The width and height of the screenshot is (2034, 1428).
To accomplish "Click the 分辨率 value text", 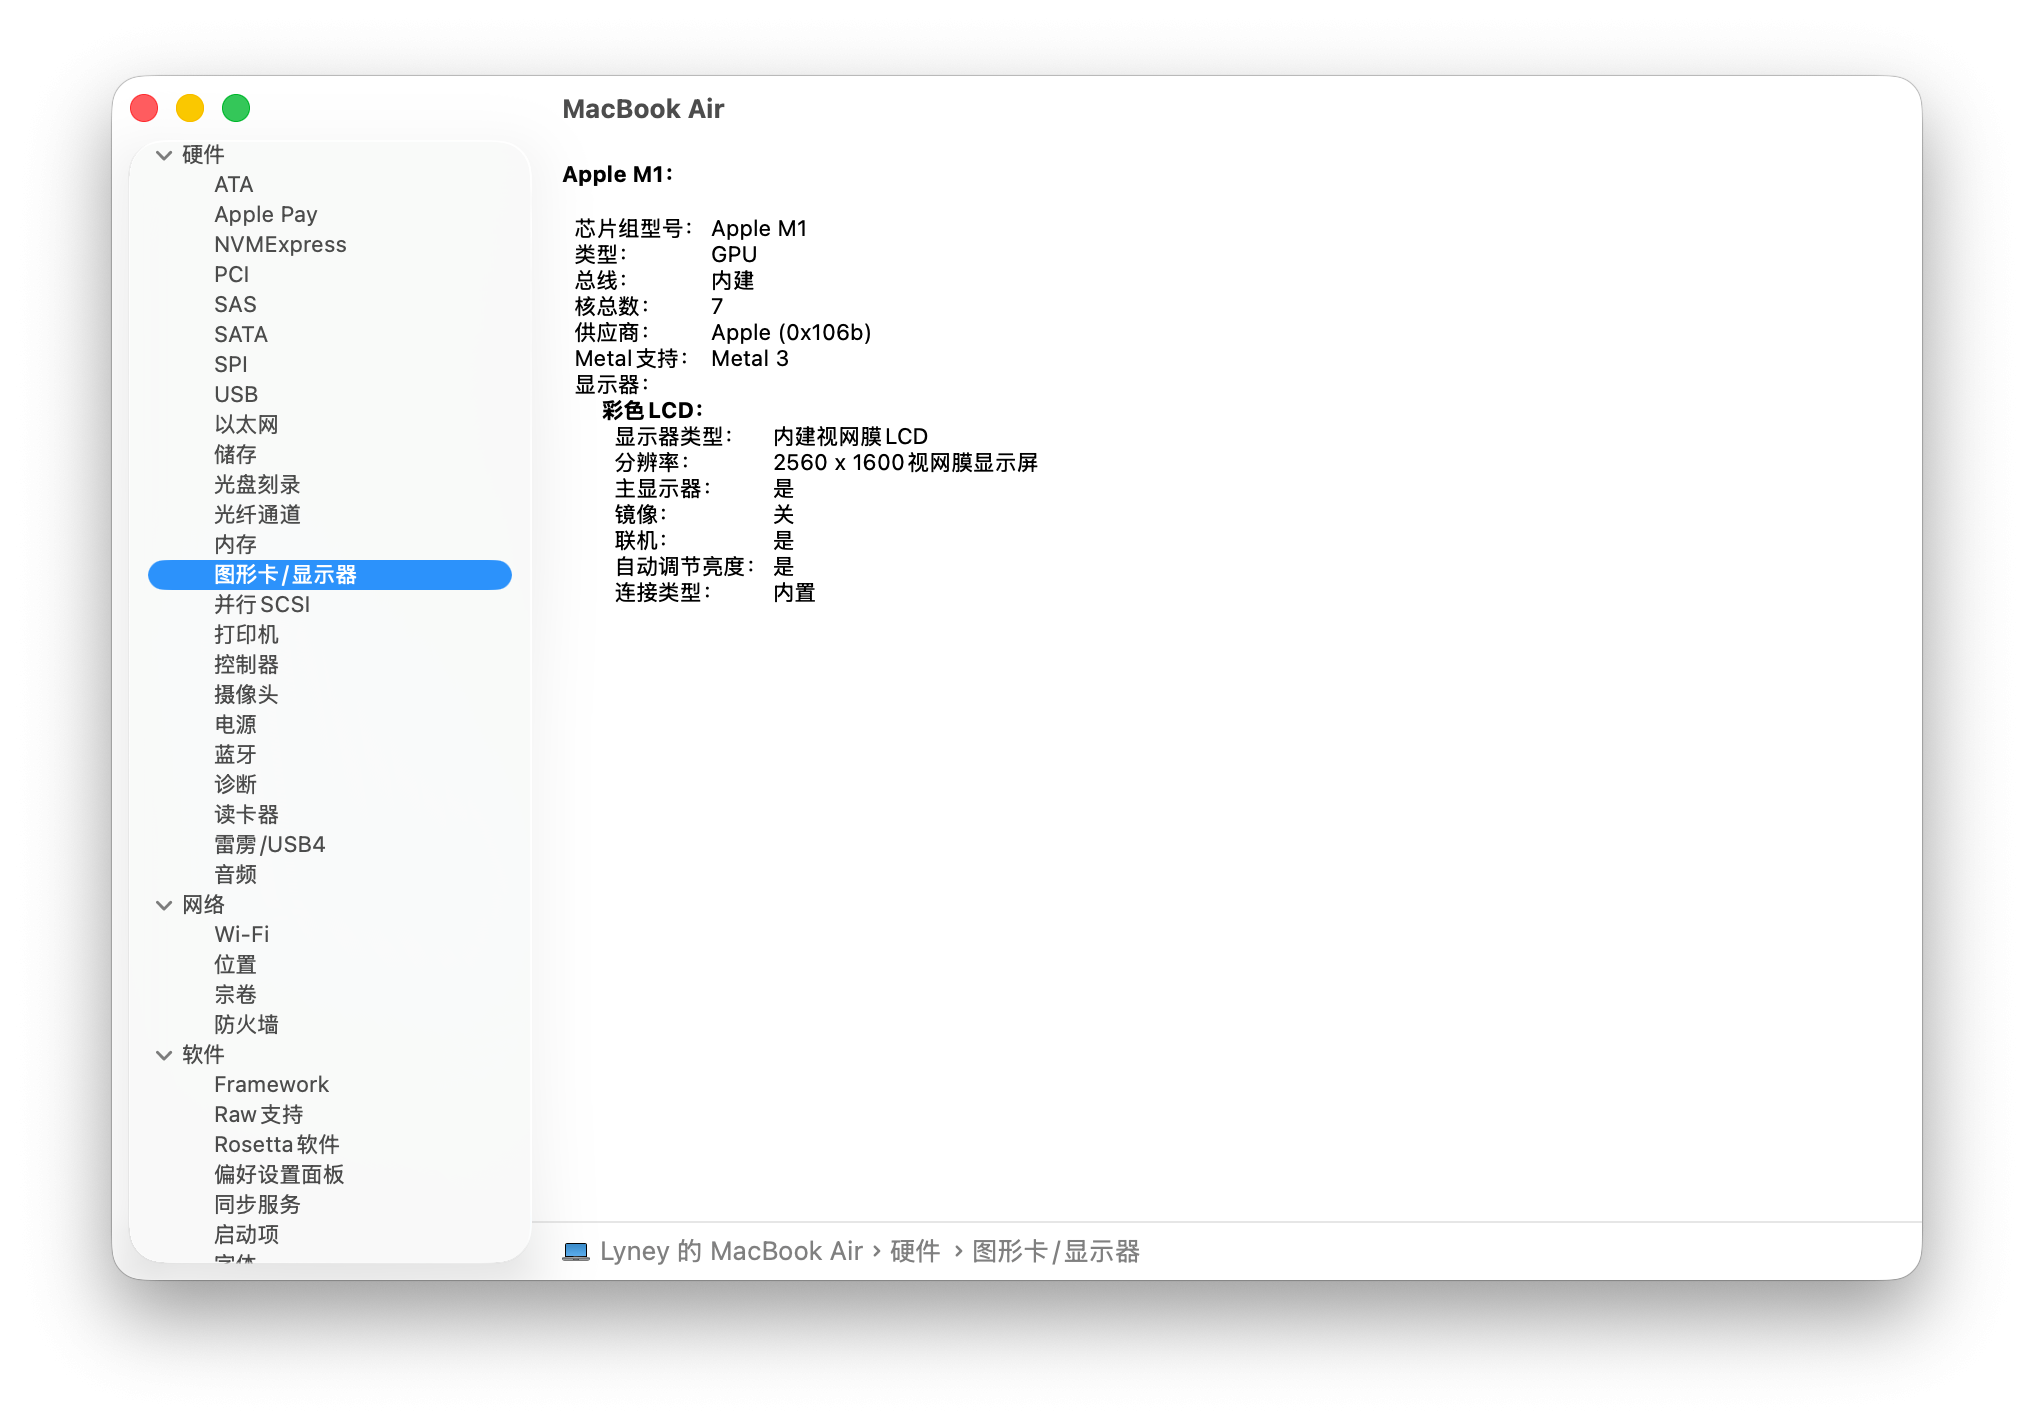I will [905, 463].
